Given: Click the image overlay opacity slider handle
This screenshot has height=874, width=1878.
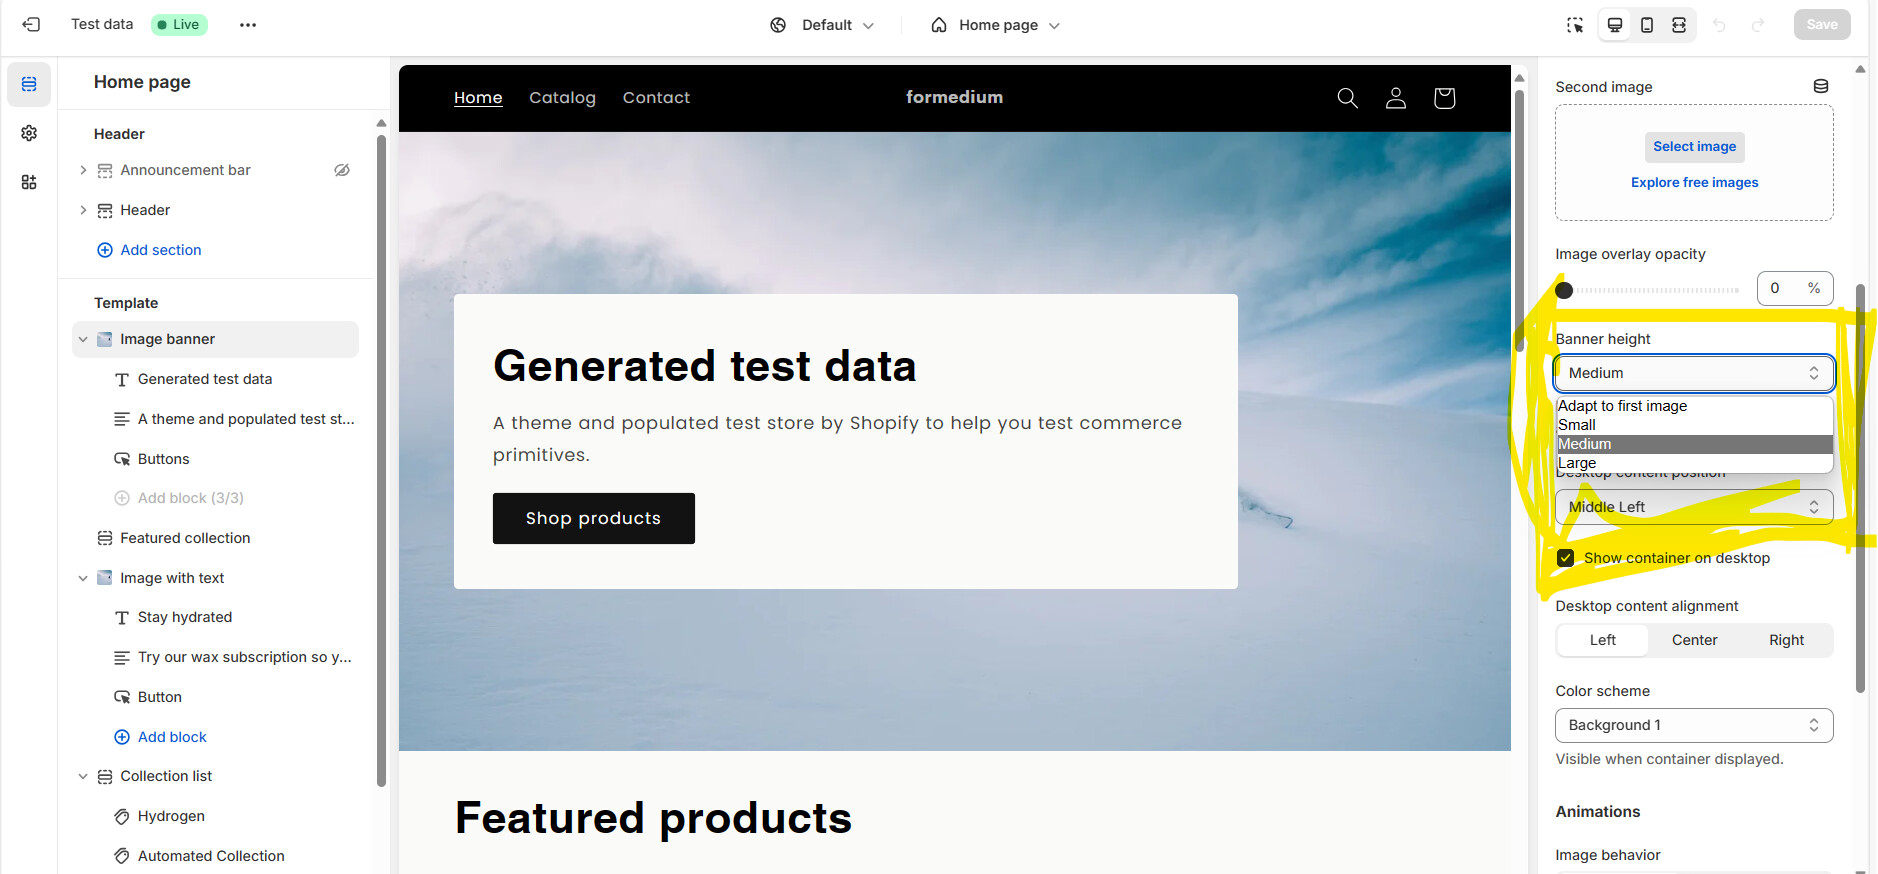Looking at the screenshot, I should coord(1565,290).
